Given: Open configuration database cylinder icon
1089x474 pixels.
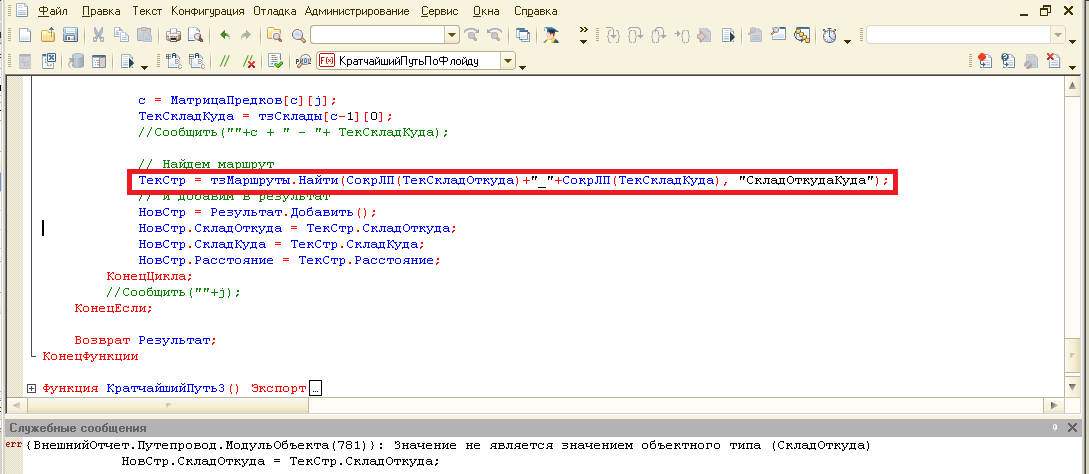Looking at the screenshot, I should (x=76, y=61).
